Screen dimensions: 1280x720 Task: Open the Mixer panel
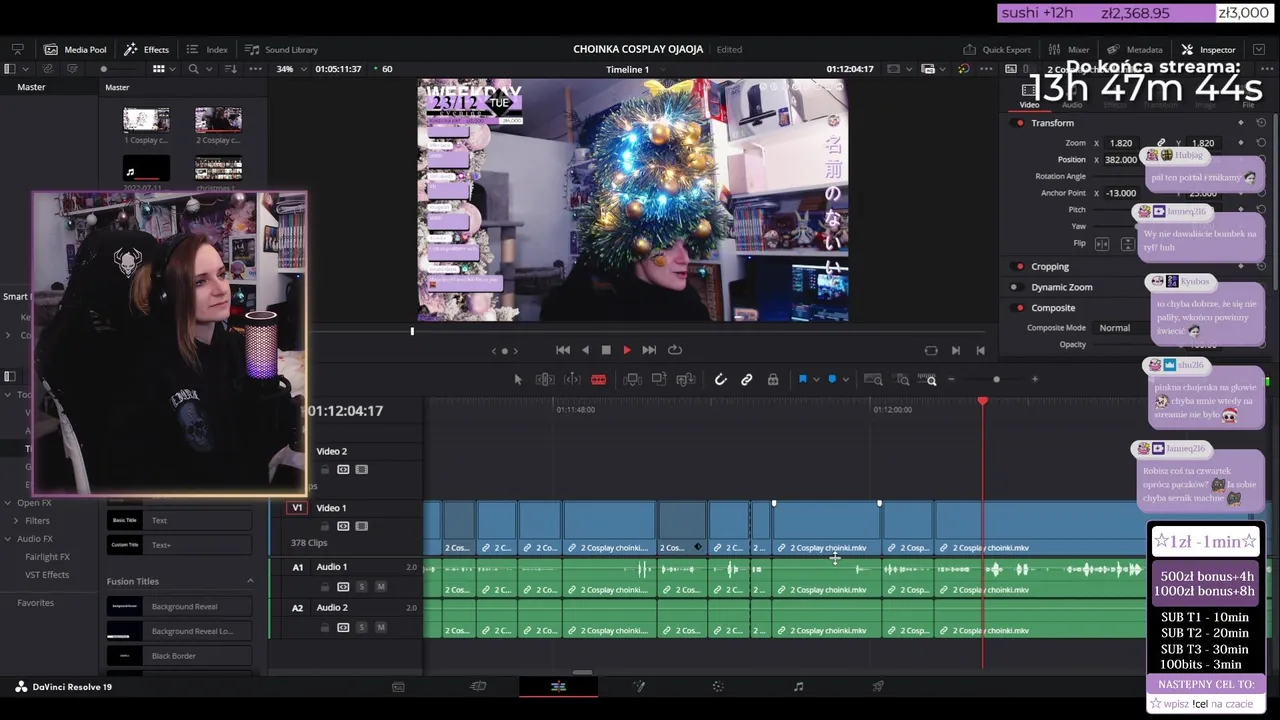point(1069,49)
